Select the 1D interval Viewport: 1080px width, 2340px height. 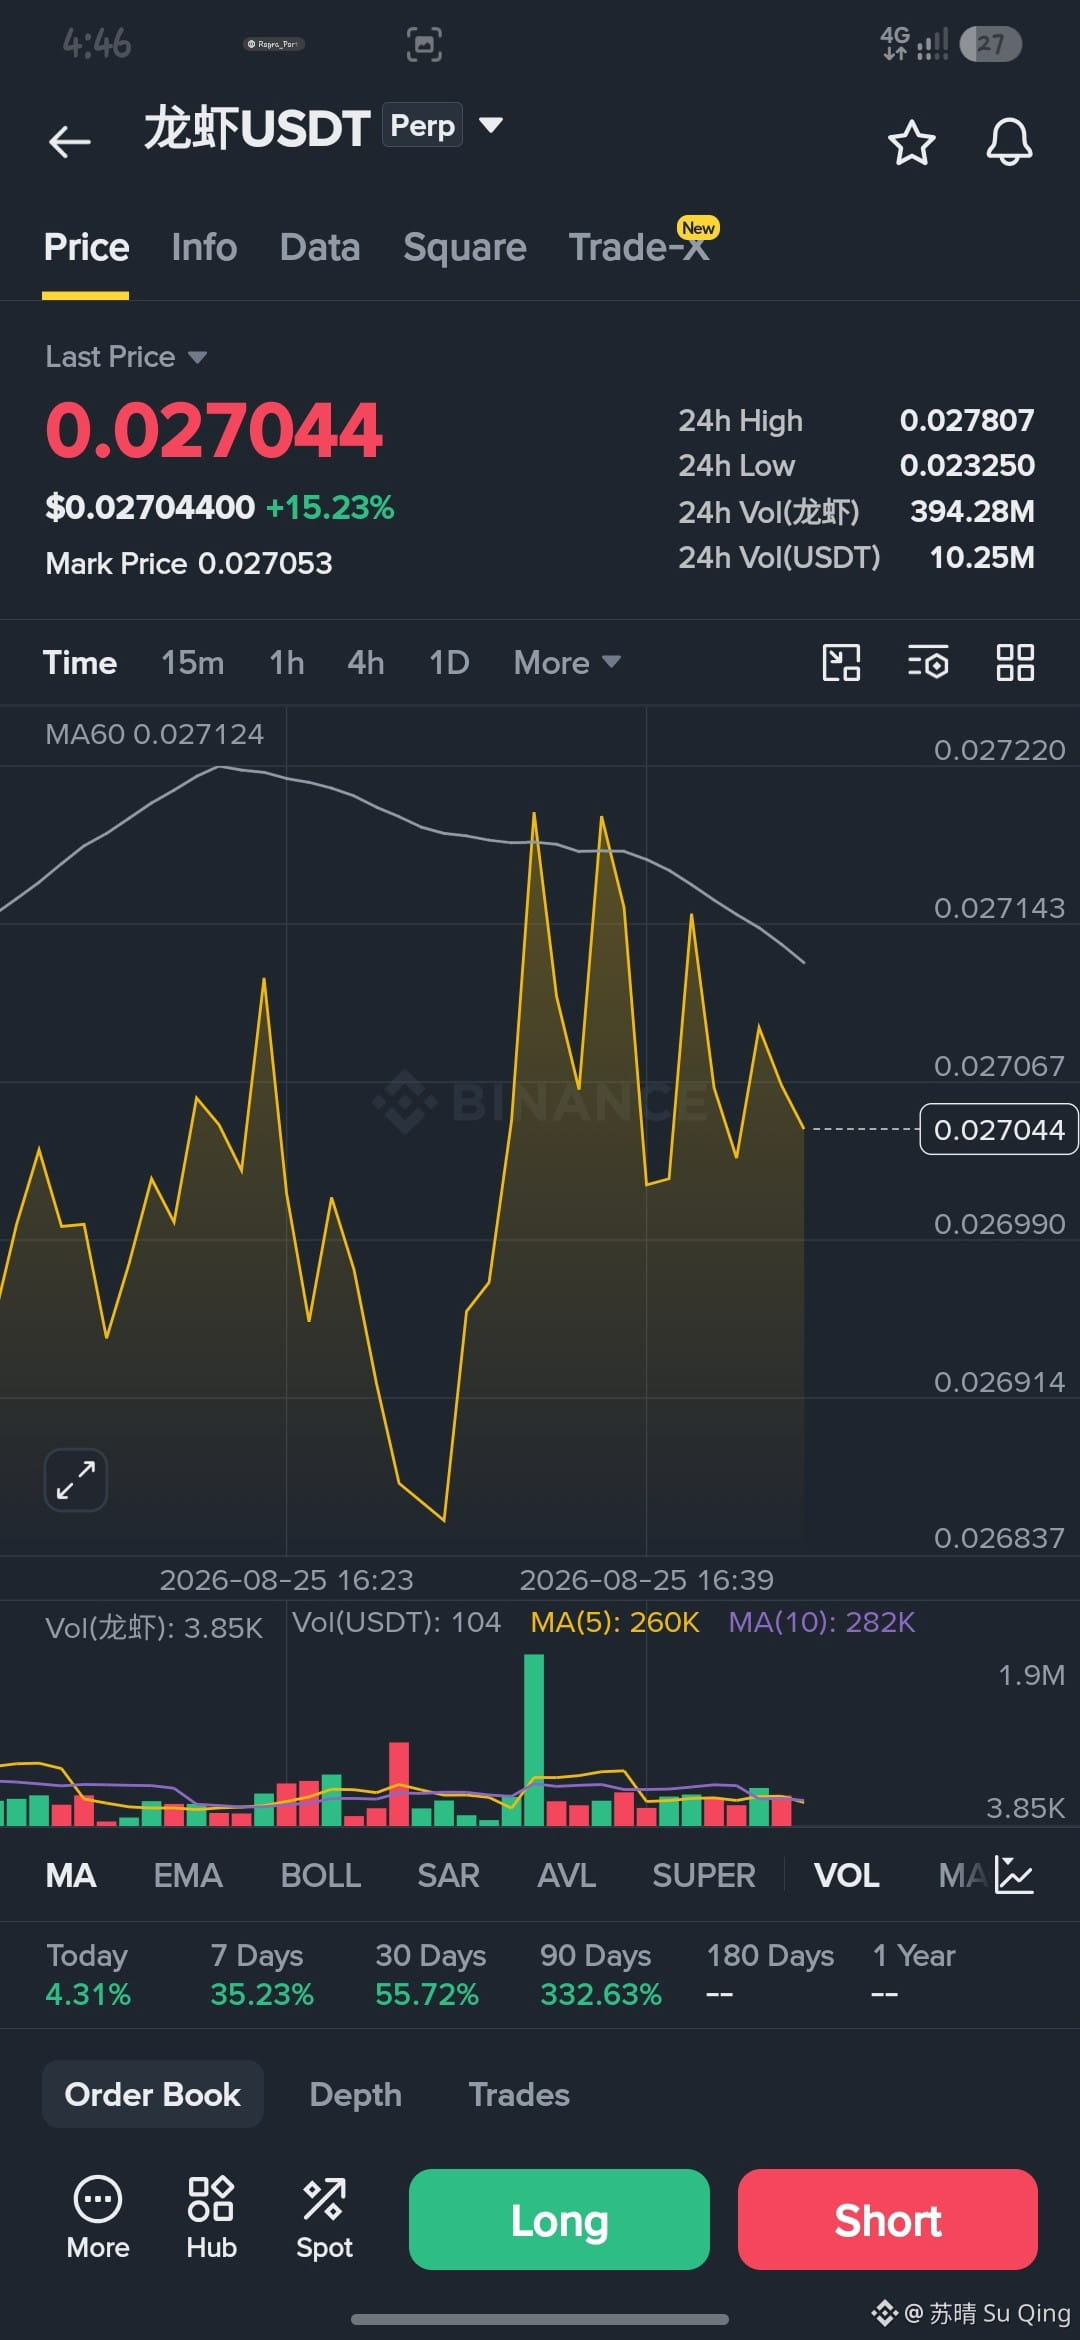click(449, 662)
